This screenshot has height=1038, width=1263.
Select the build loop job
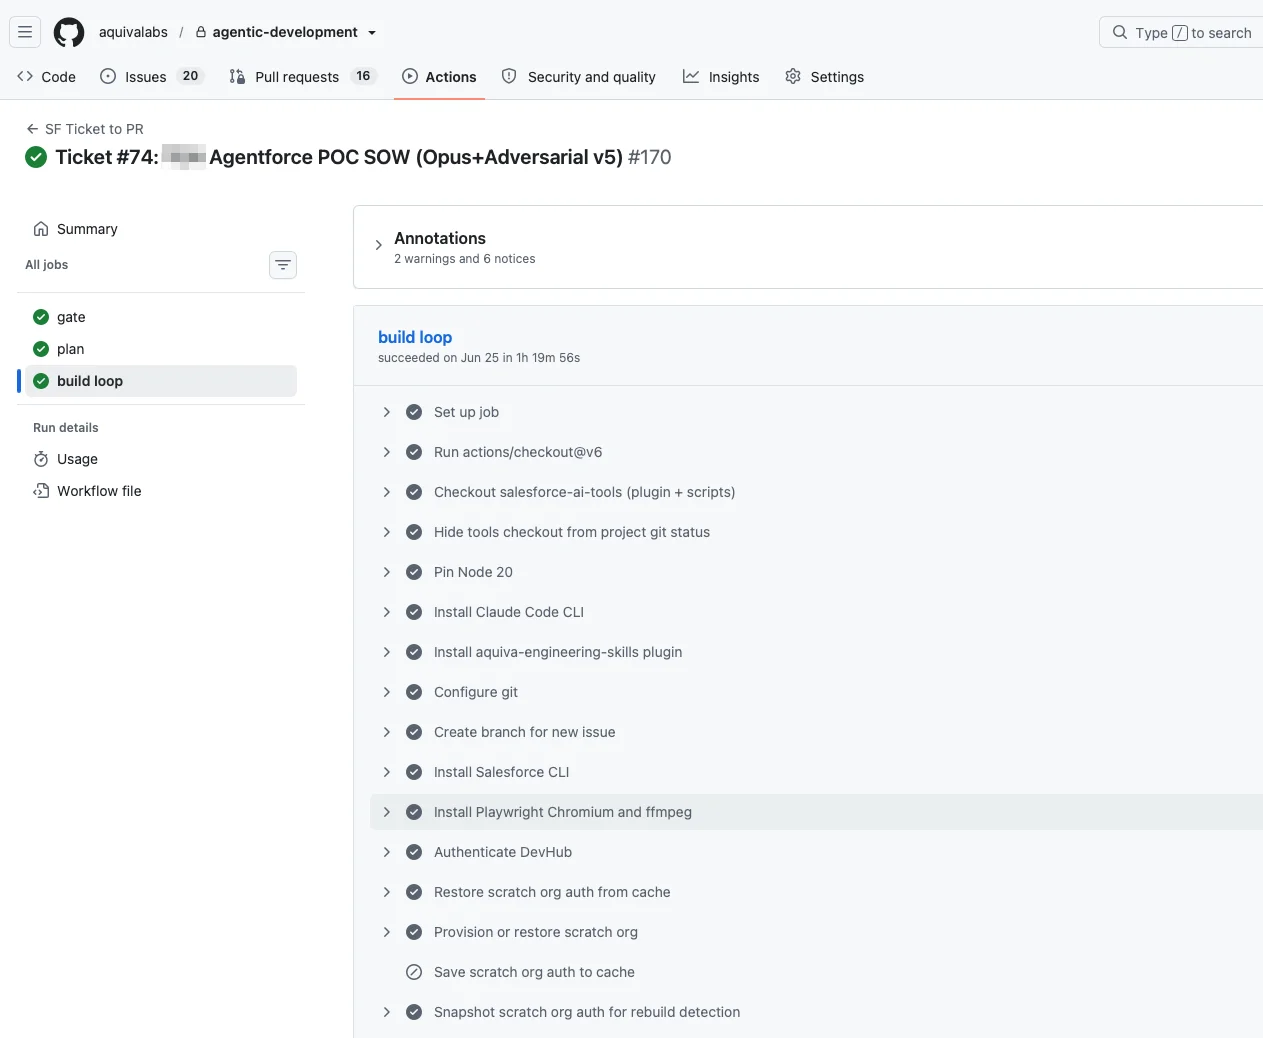click(161, 381)
